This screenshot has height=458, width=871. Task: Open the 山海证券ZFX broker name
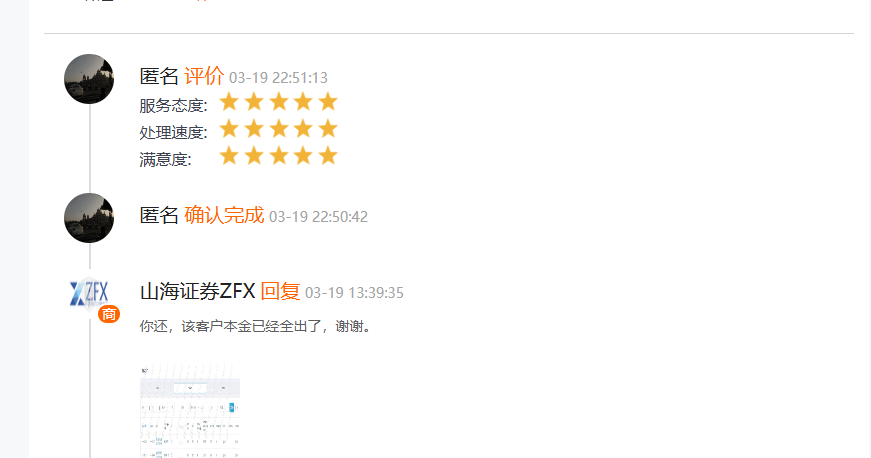pos(197,291)
